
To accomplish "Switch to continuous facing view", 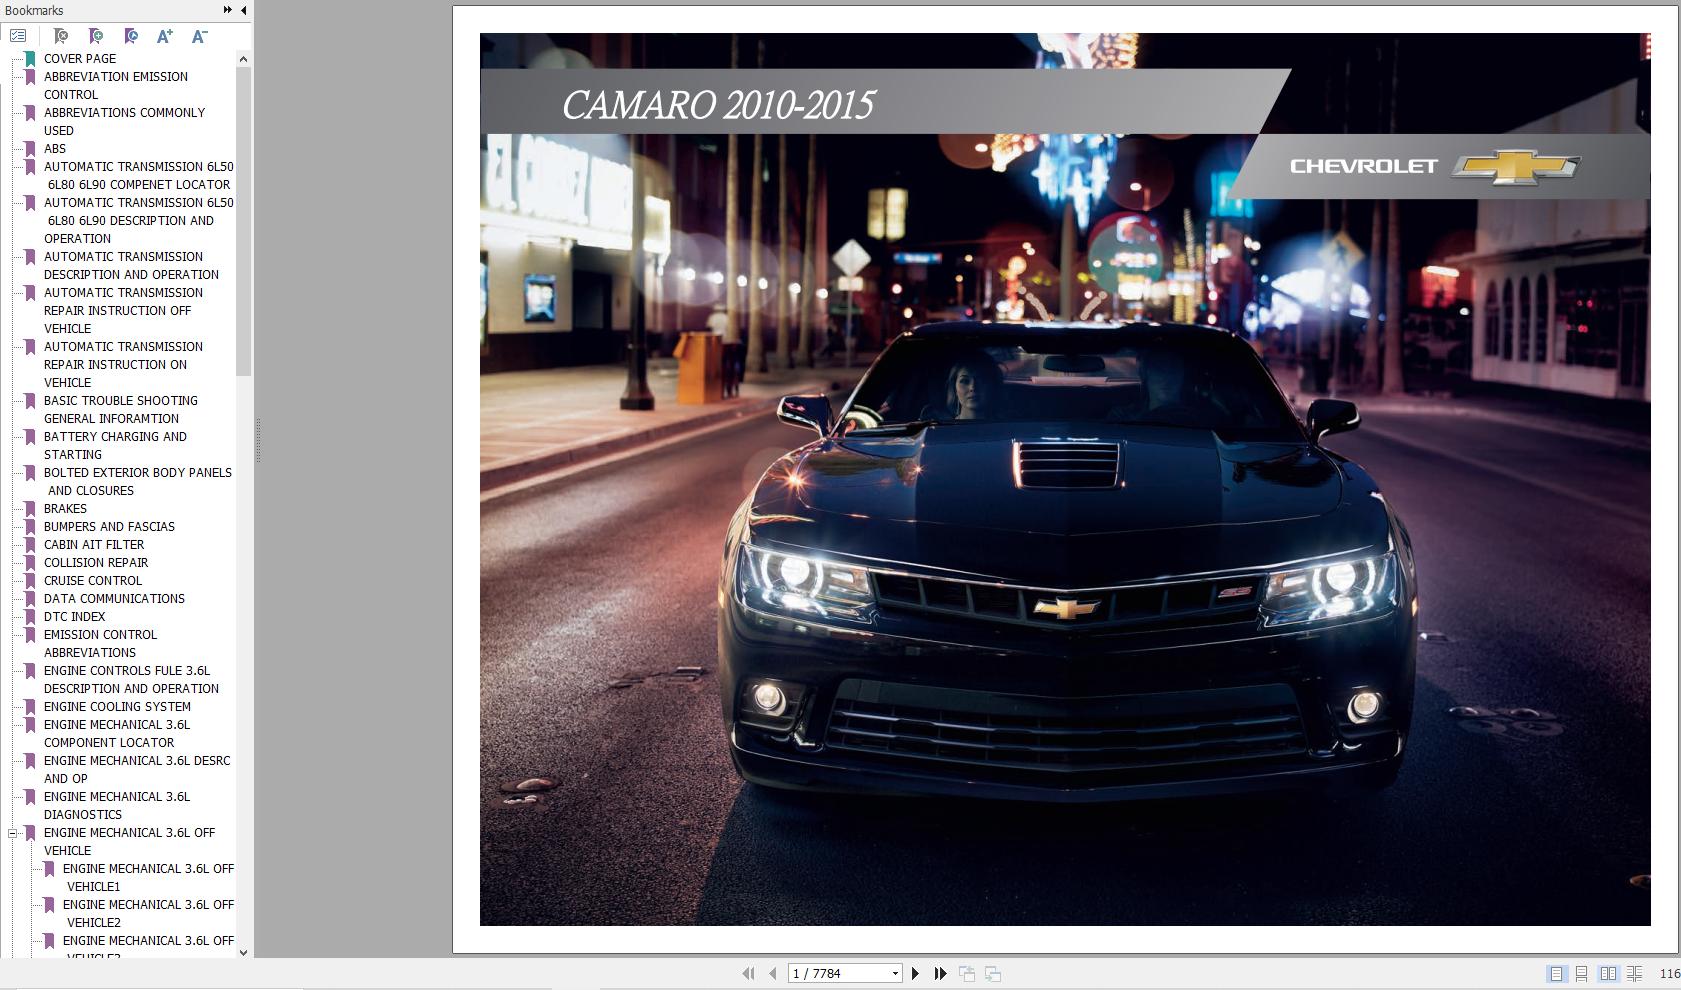I will click(x=1634, y=973).
